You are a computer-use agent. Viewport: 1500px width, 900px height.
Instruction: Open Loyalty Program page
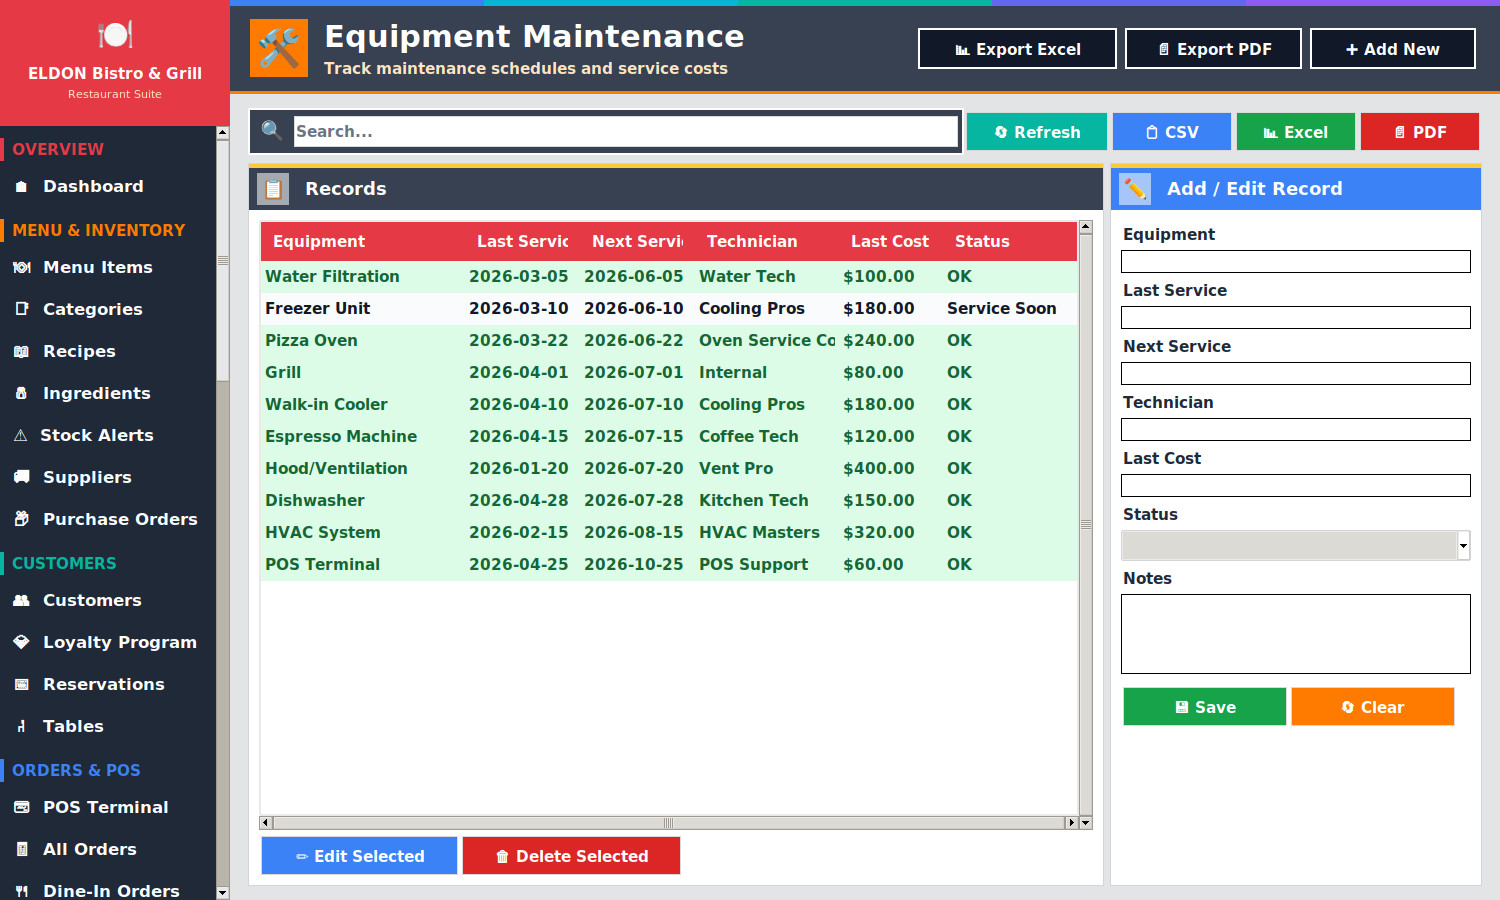[x=120, y=643]
